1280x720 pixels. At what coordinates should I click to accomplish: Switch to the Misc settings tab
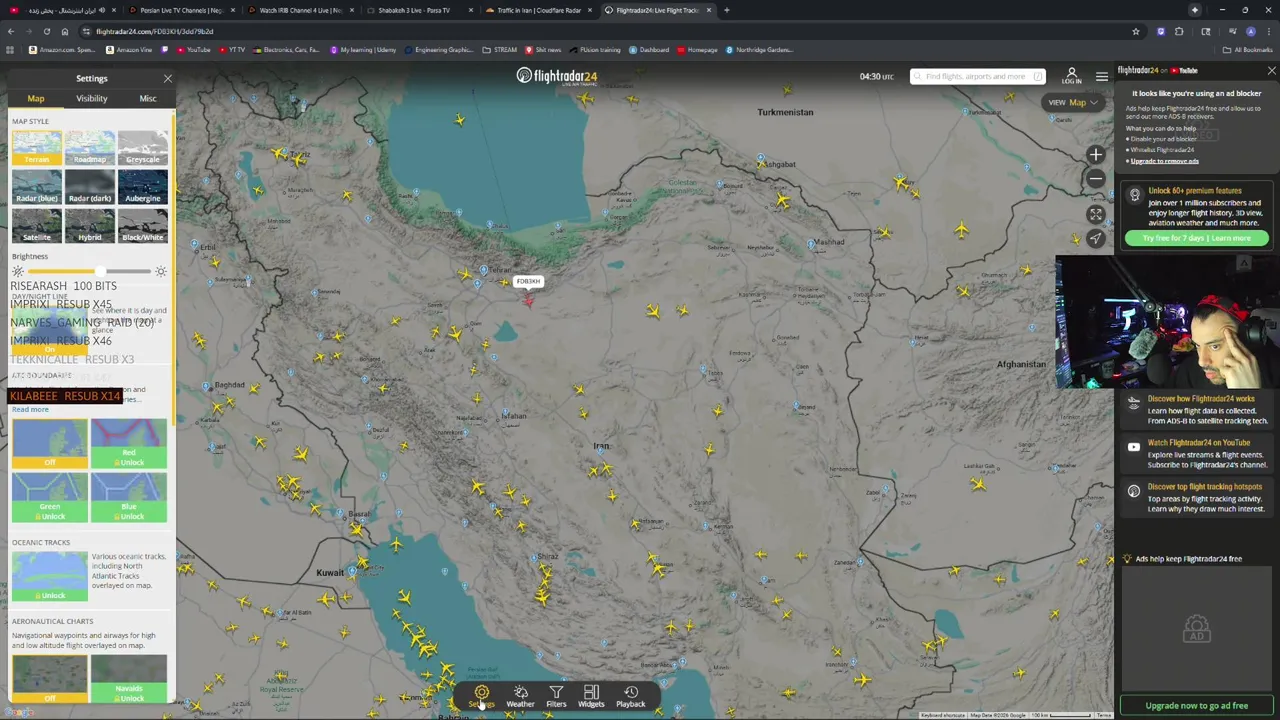(x=148, y=98)
